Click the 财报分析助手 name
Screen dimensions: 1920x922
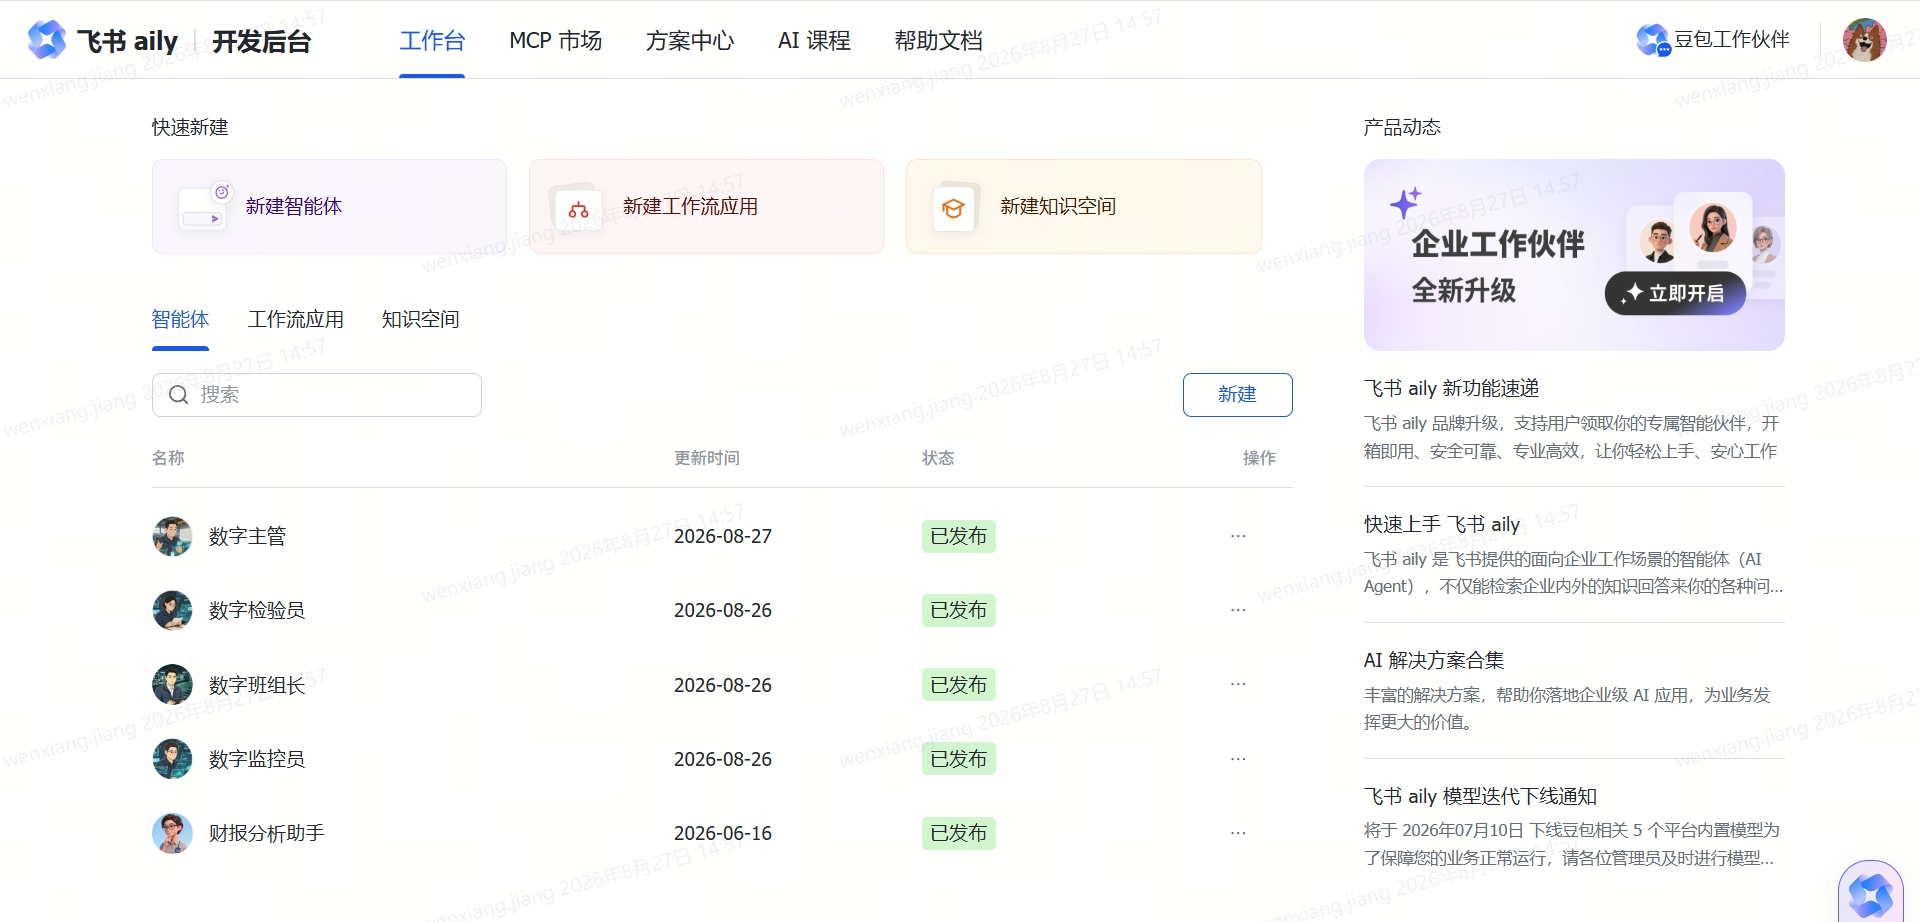tap(266, 833)
